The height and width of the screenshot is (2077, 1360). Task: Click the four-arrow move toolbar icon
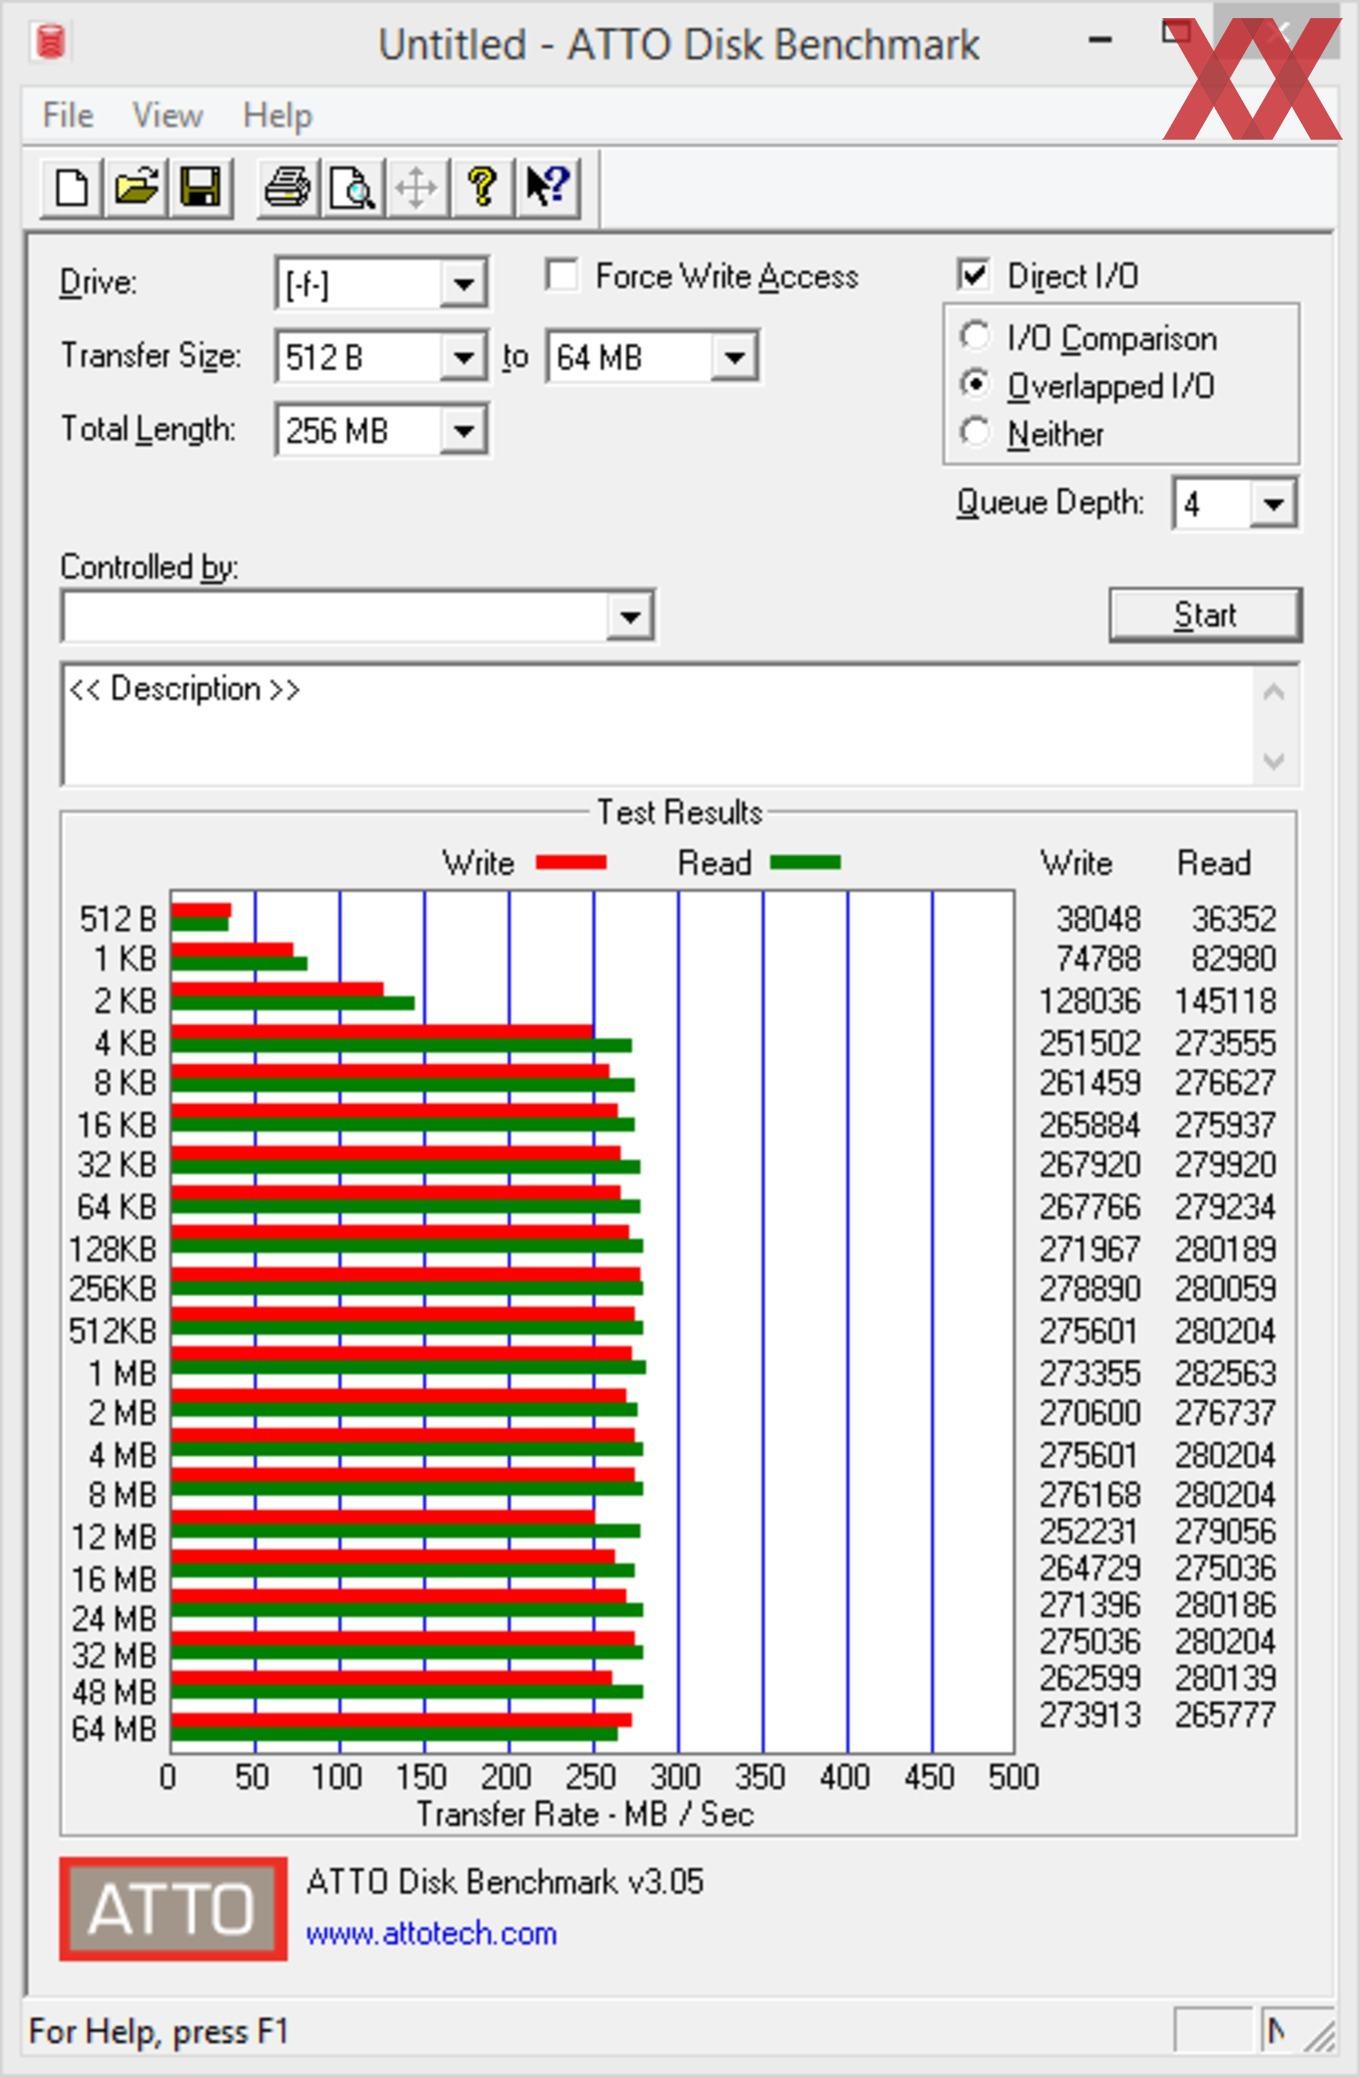416,187
